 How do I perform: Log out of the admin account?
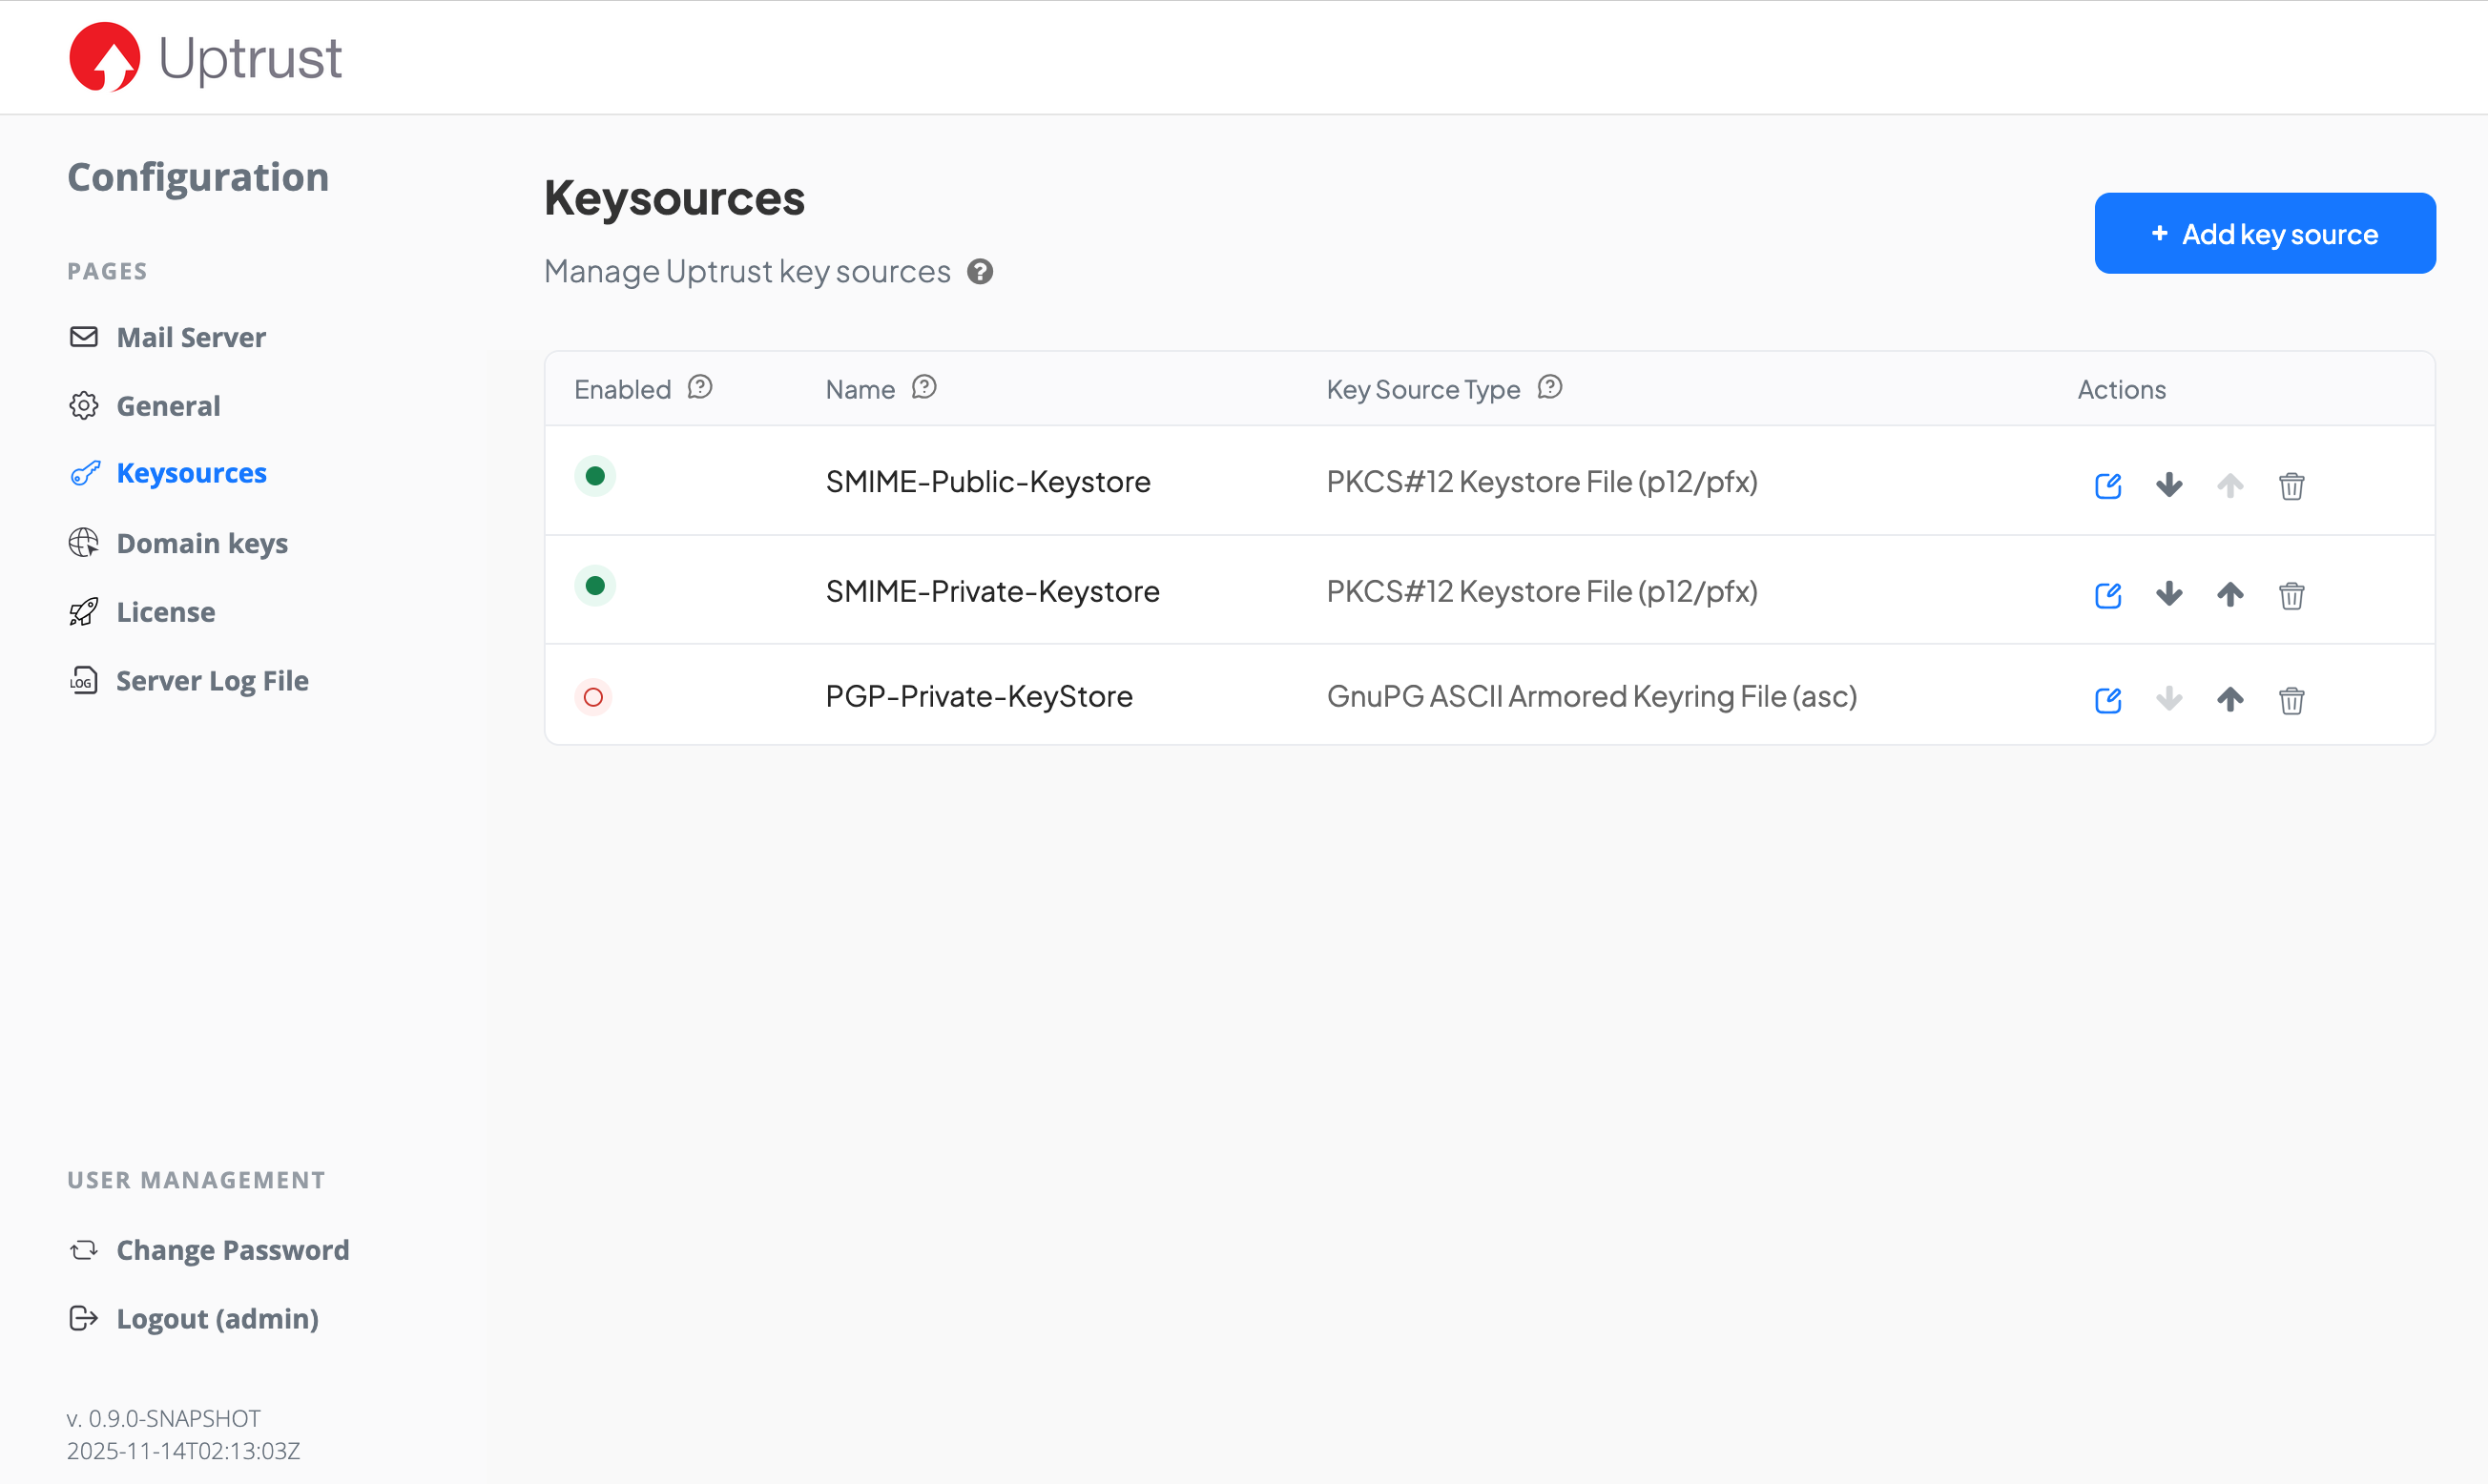pyautogui.click(x=217, y=1319)
